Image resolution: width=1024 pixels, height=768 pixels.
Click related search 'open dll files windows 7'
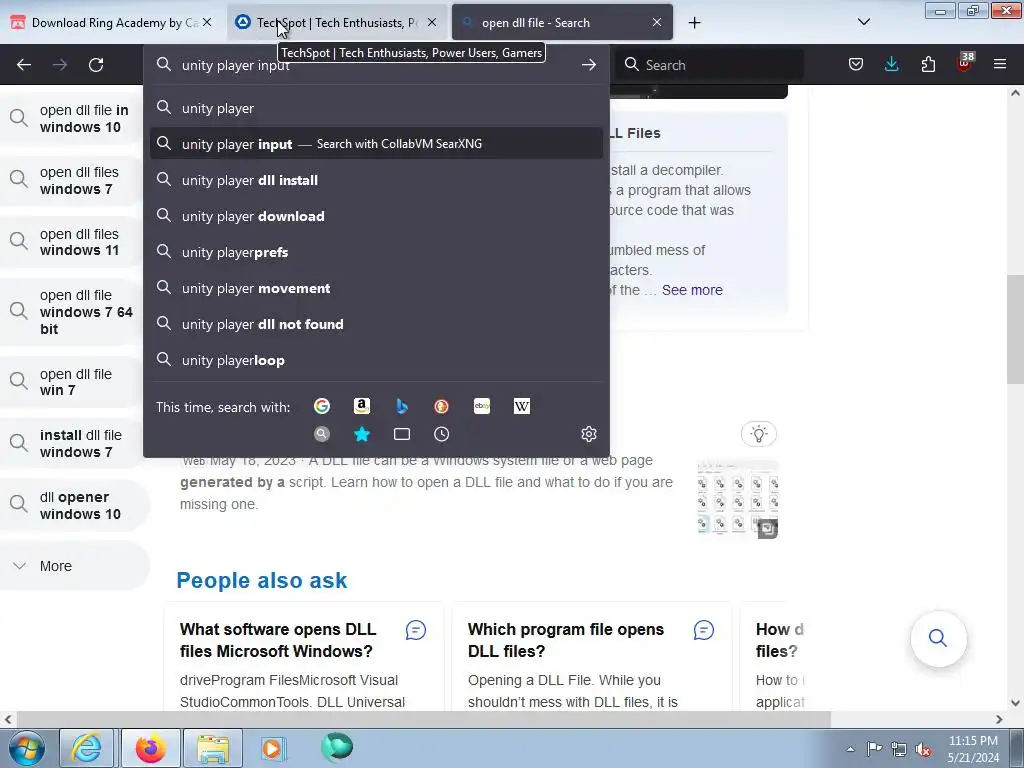pos(72,180)
